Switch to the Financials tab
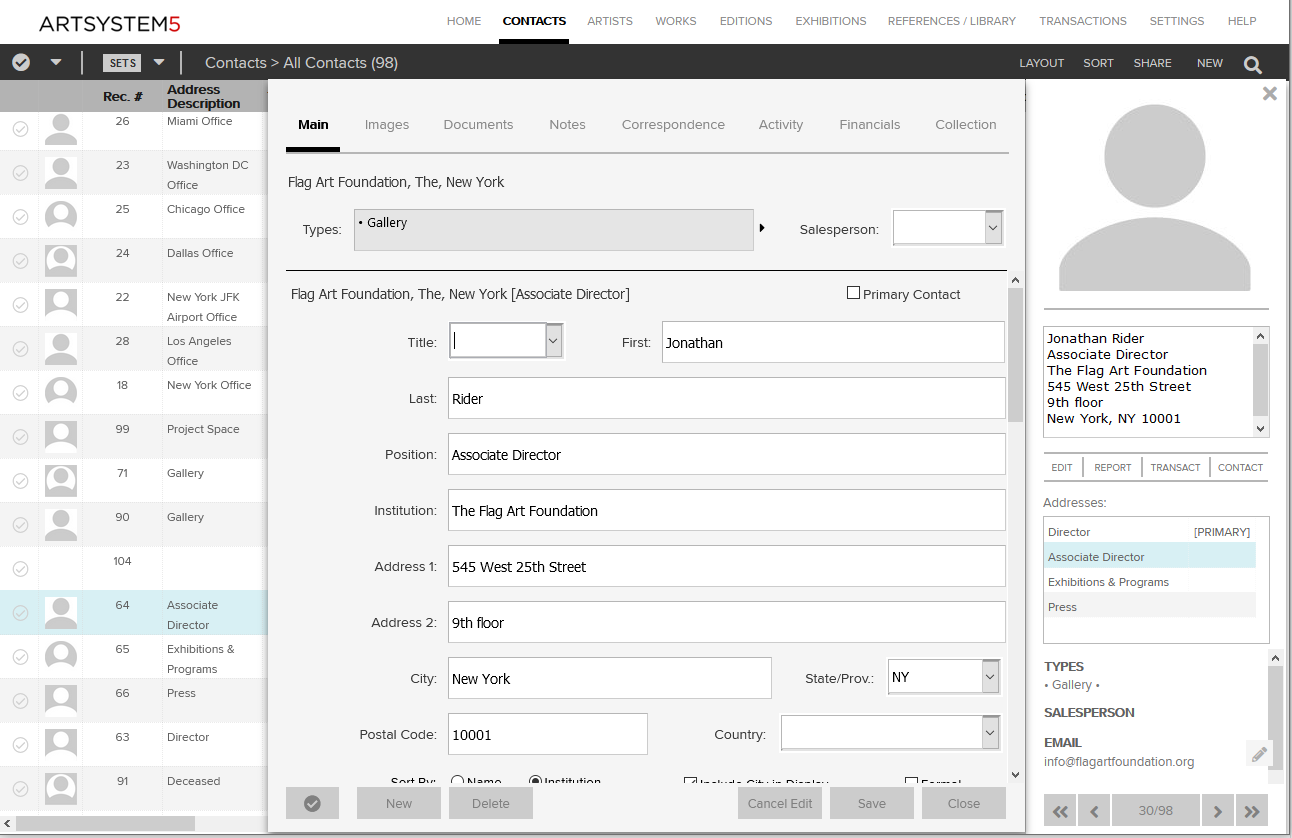 pos(869,125)
